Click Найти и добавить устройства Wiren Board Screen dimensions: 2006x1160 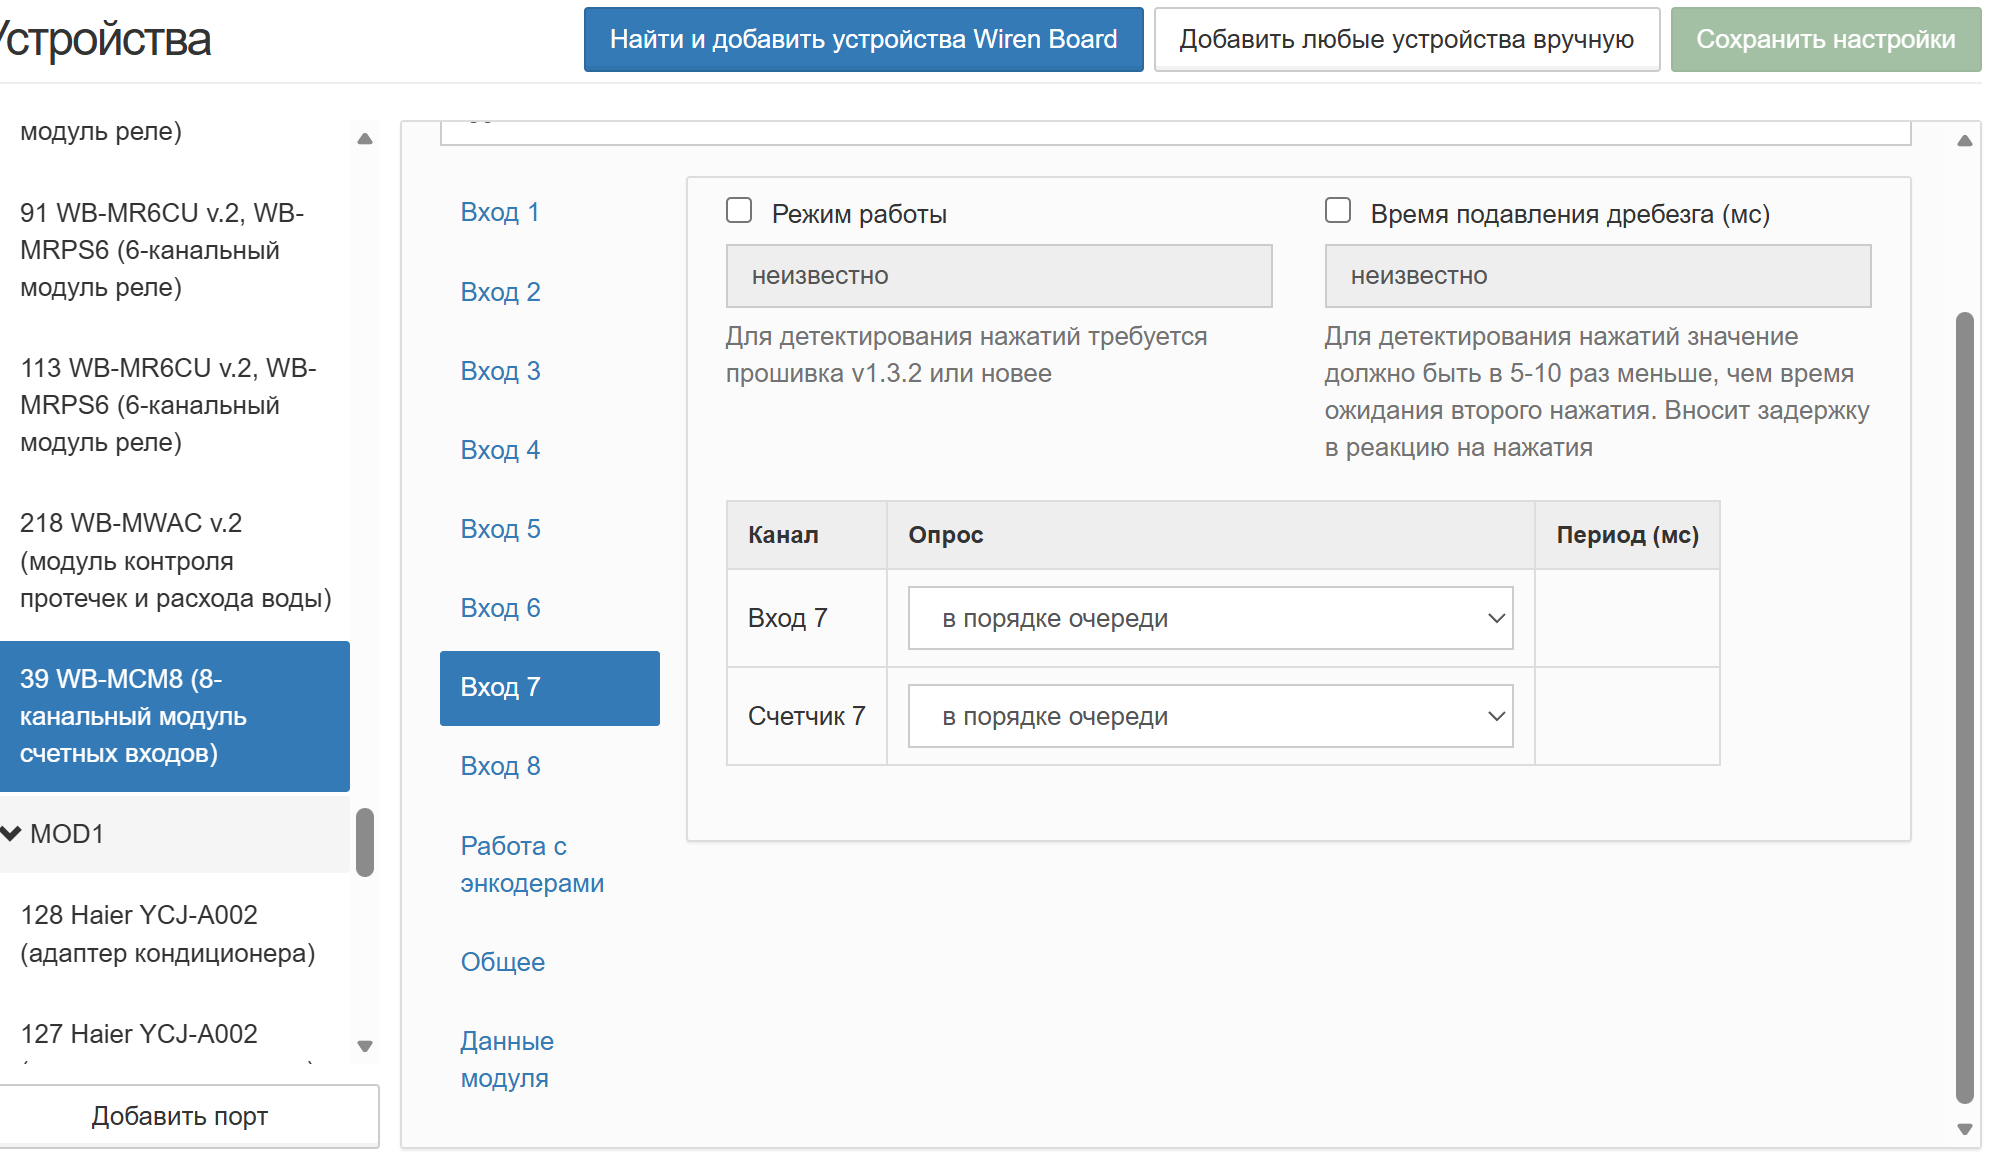click(x=863, y=39)
